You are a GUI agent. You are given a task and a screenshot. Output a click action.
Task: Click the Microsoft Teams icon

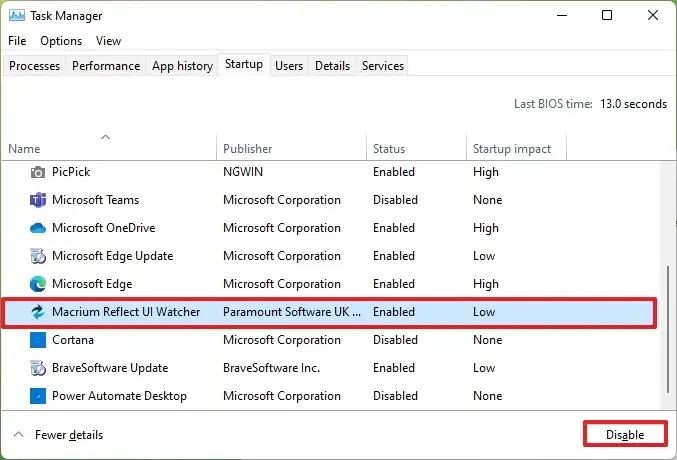click(x=38, y=200)
